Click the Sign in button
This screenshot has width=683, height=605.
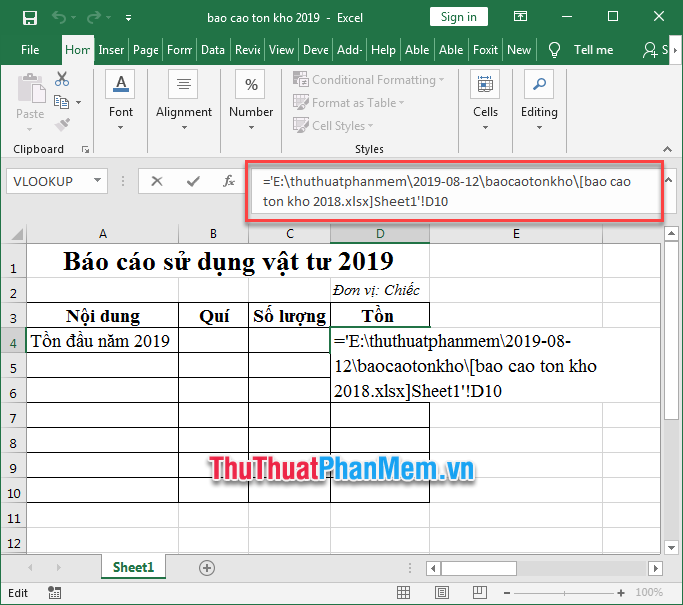coord(458,17)
